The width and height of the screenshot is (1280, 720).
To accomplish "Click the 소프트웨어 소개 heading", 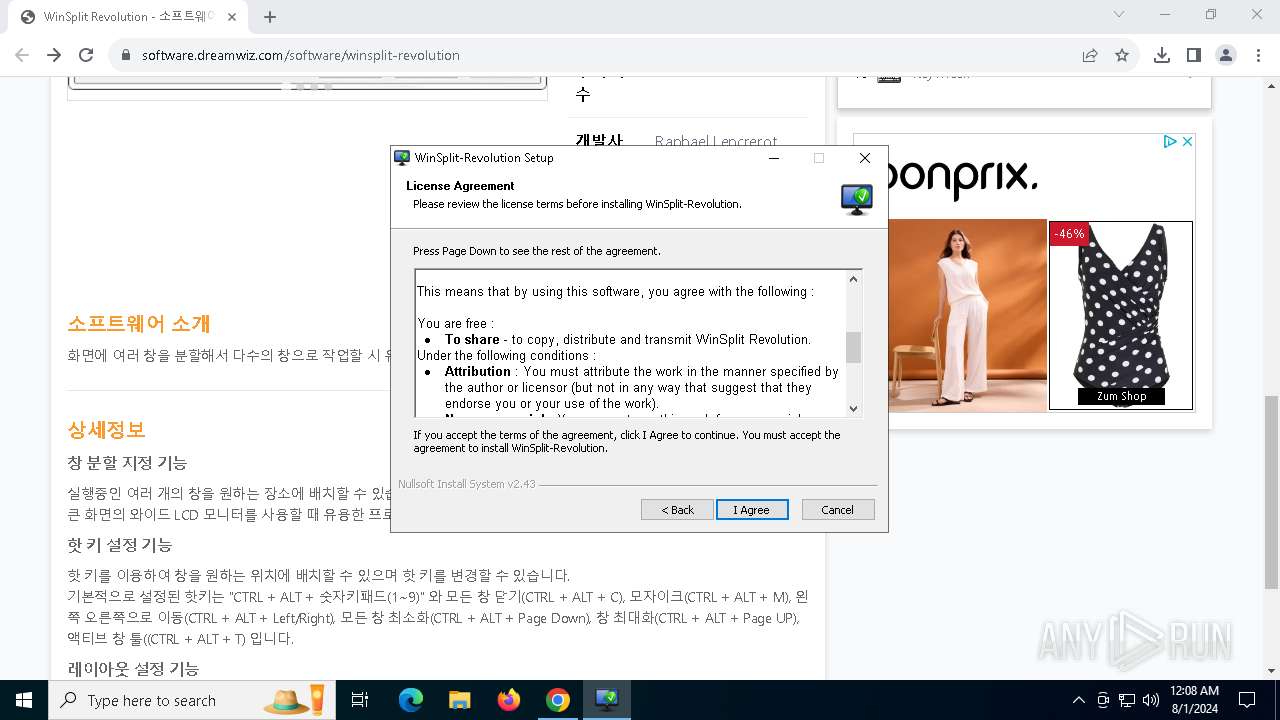I will click(x=139, y=324).
